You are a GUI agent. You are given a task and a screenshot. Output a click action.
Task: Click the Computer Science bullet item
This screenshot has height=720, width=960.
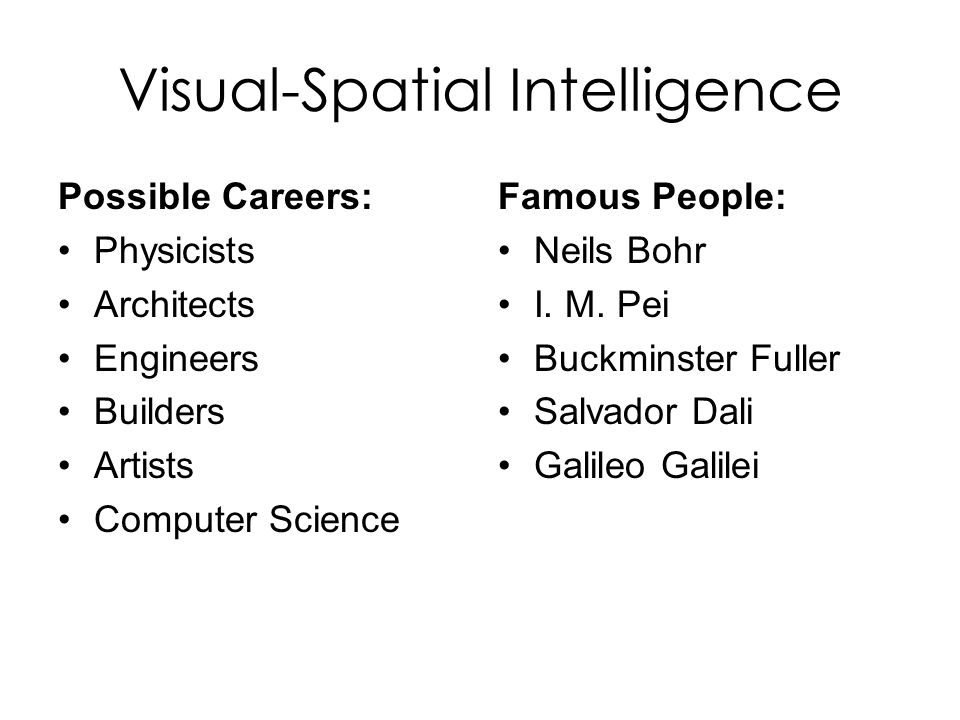point(247,520)
